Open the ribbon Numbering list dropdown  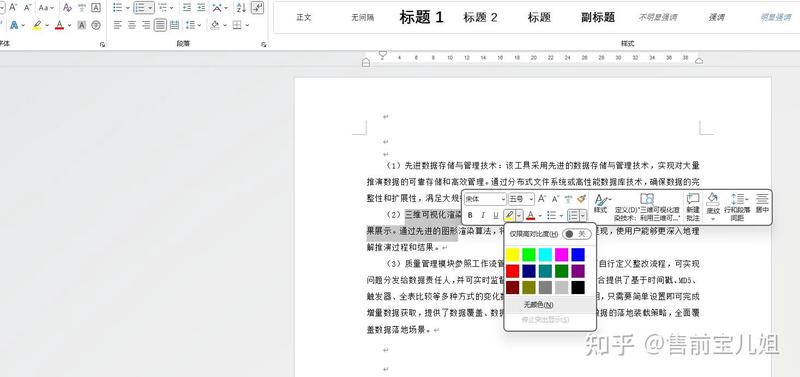[149, 8]
